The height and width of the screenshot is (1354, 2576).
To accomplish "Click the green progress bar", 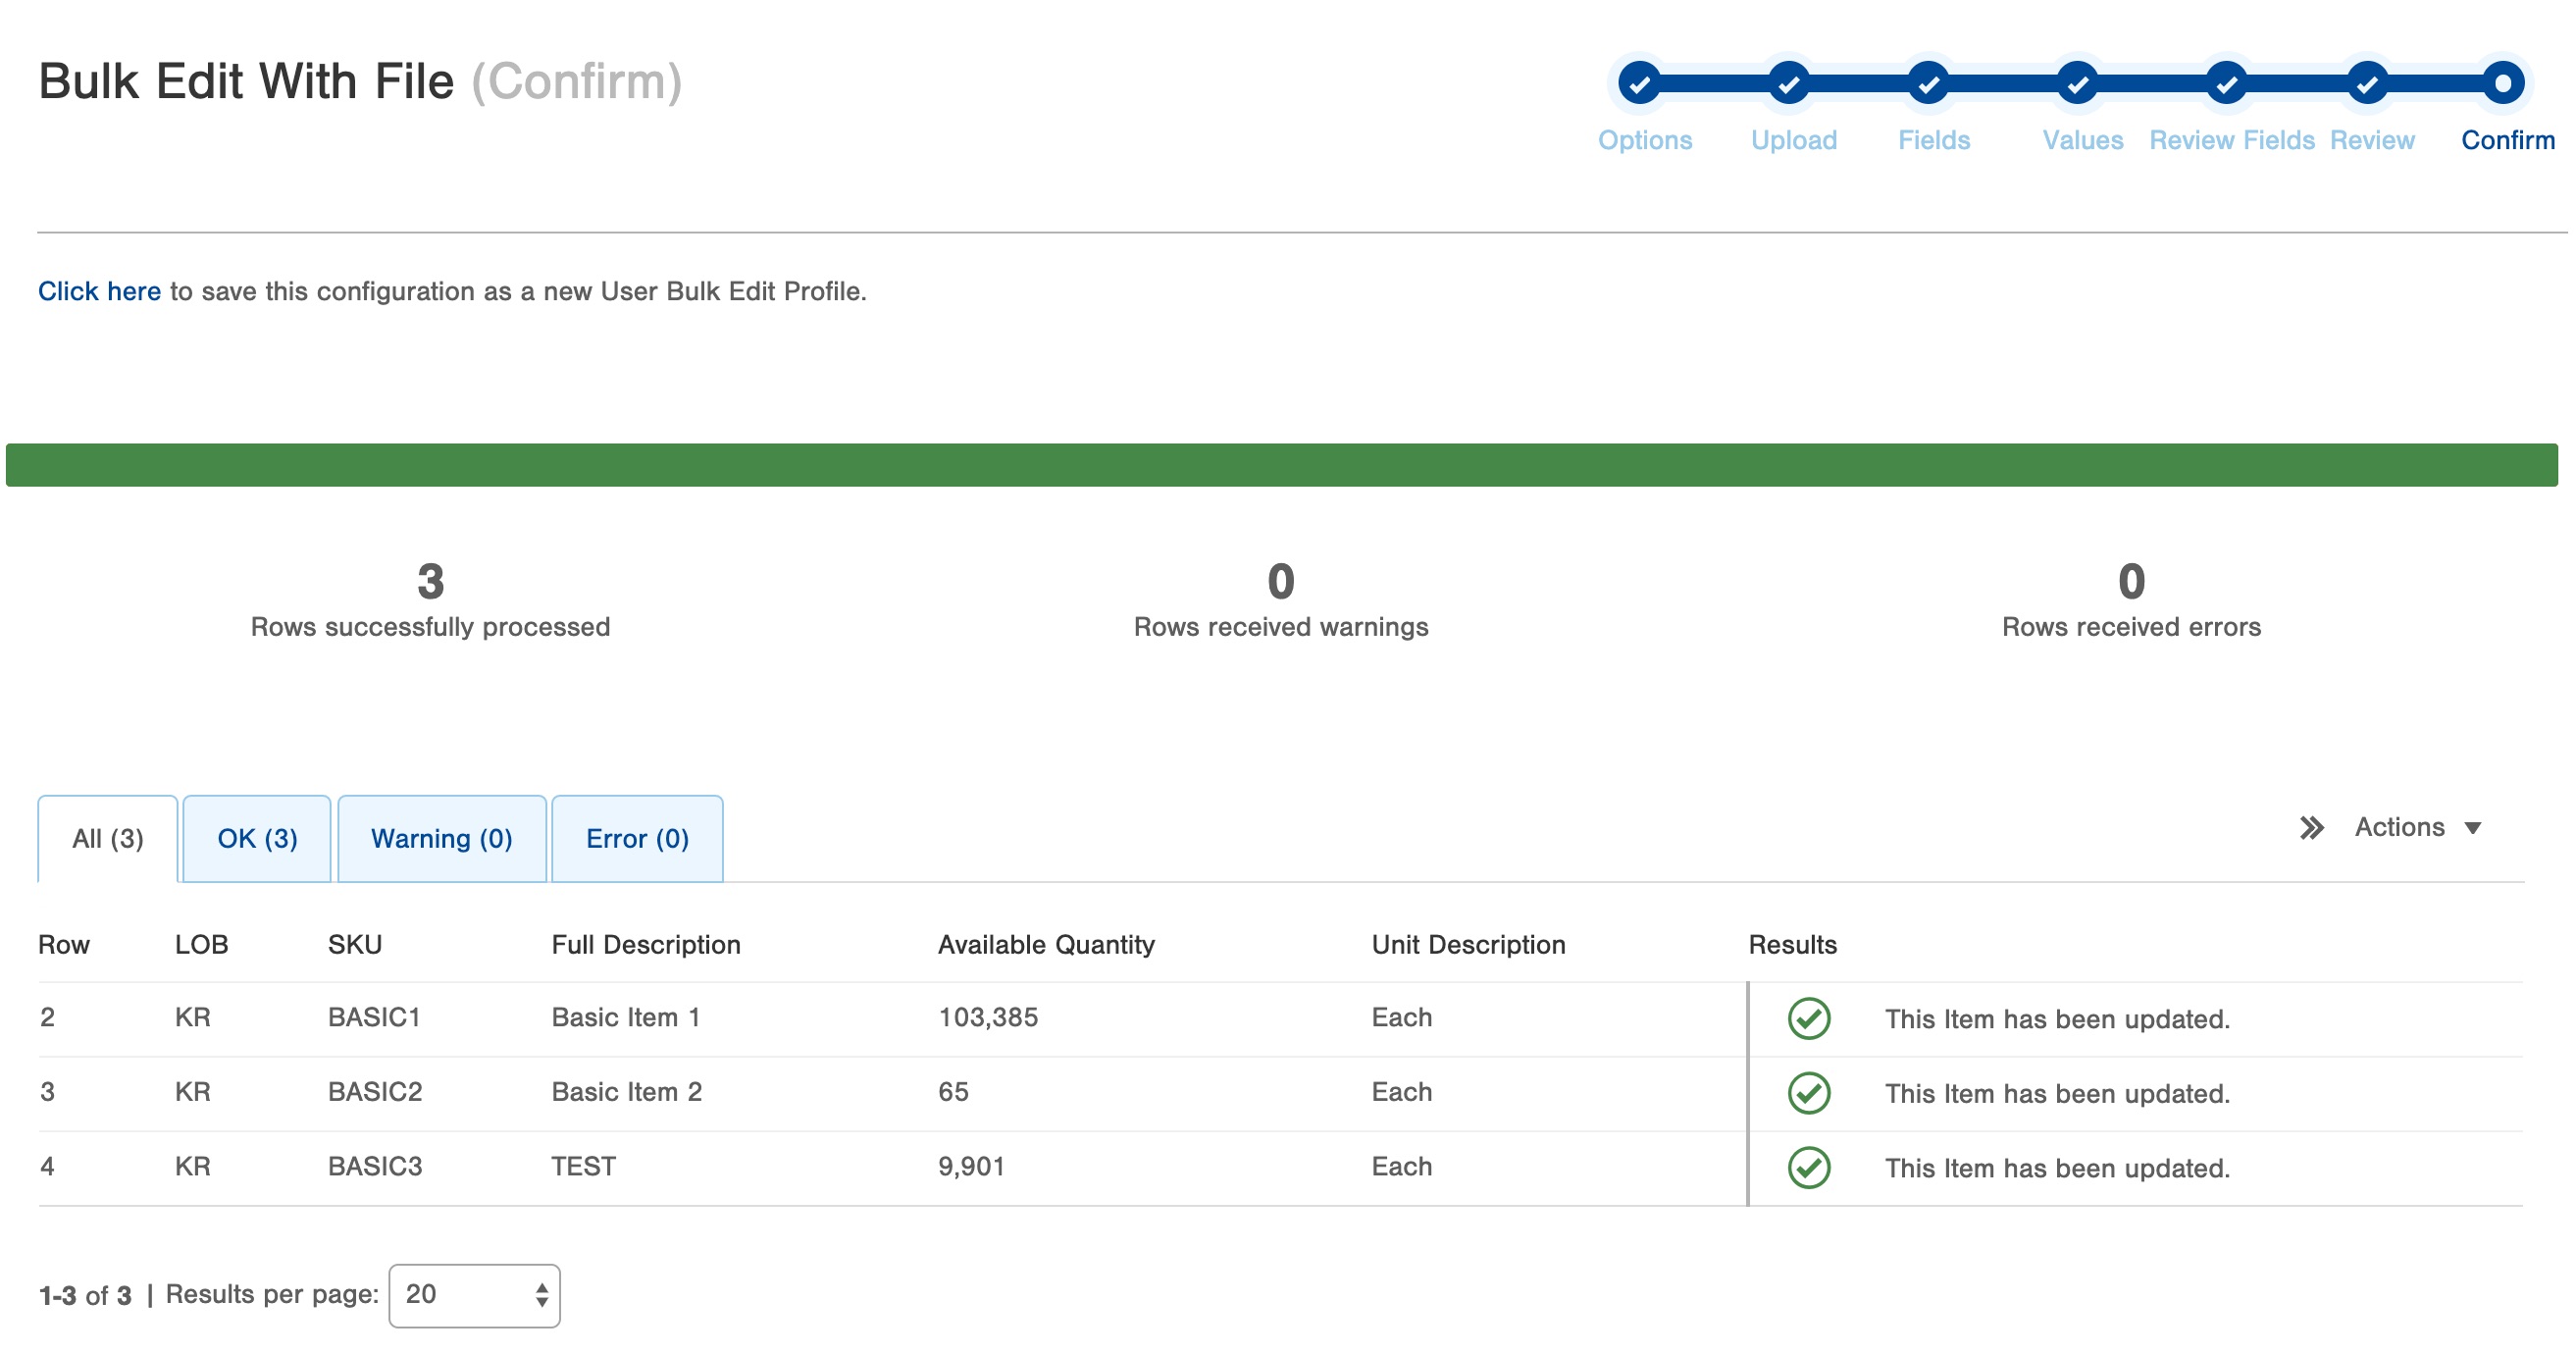I will tap(1280, 465).
